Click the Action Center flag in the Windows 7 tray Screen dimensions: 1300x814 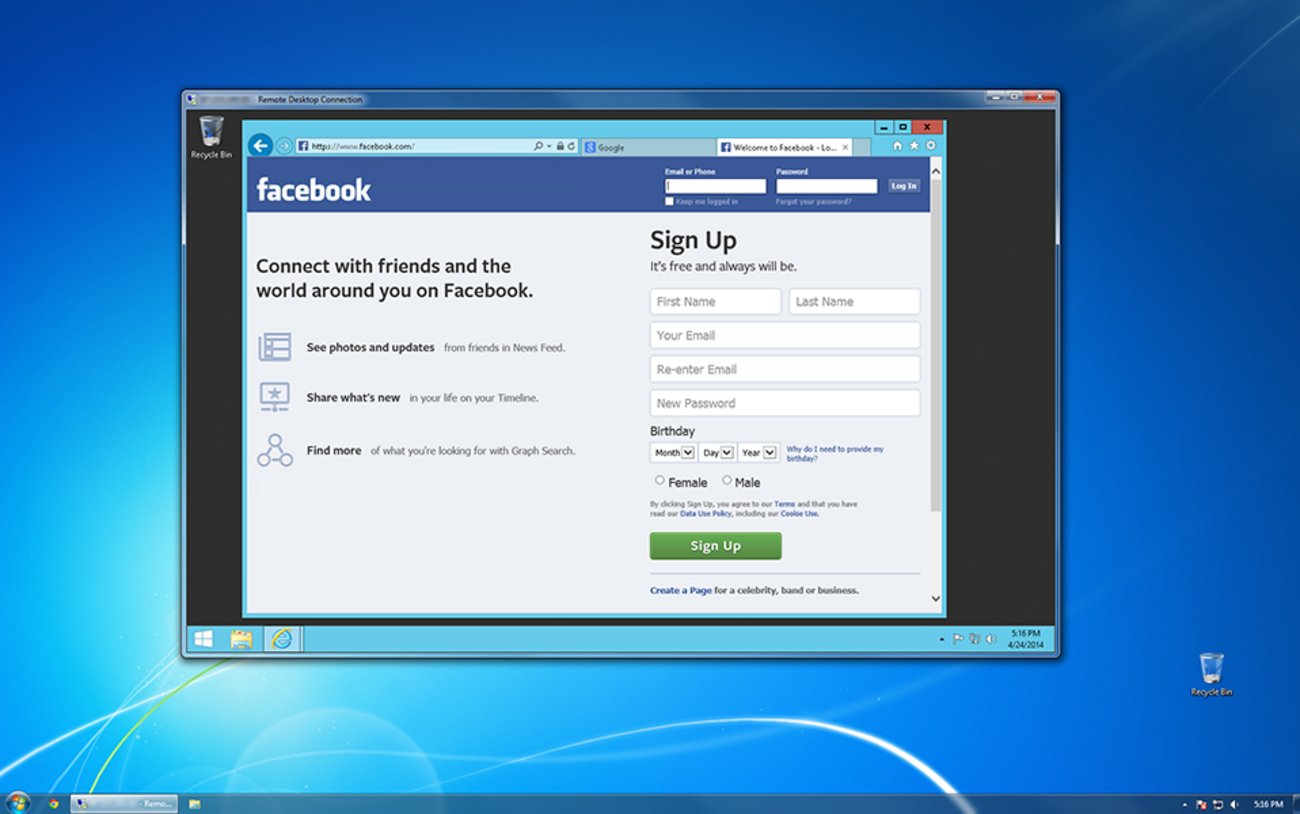pos(1202,804)
